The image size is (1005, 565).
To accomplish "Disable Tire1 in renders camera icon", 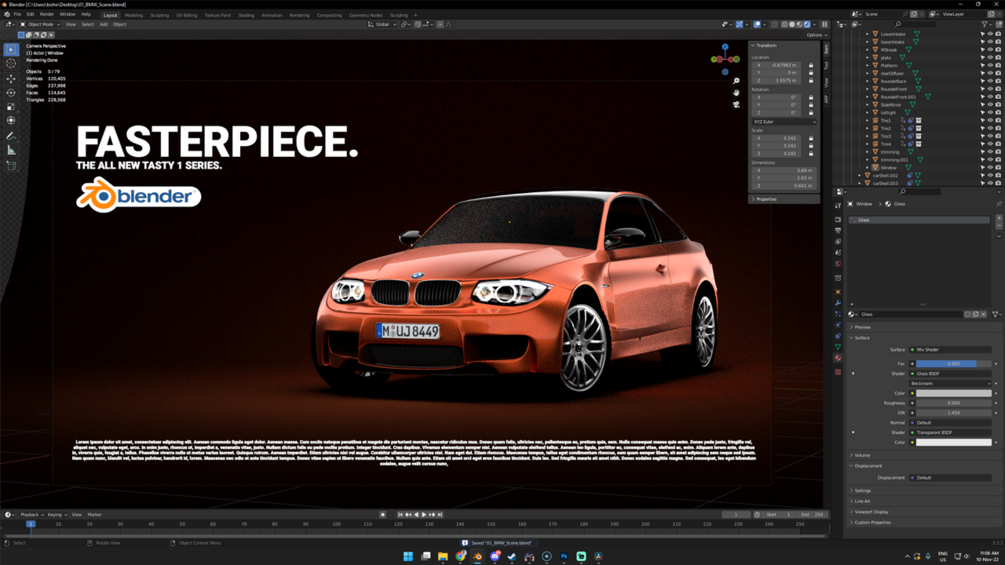I will pyautogui.click(x=998, y=120).
